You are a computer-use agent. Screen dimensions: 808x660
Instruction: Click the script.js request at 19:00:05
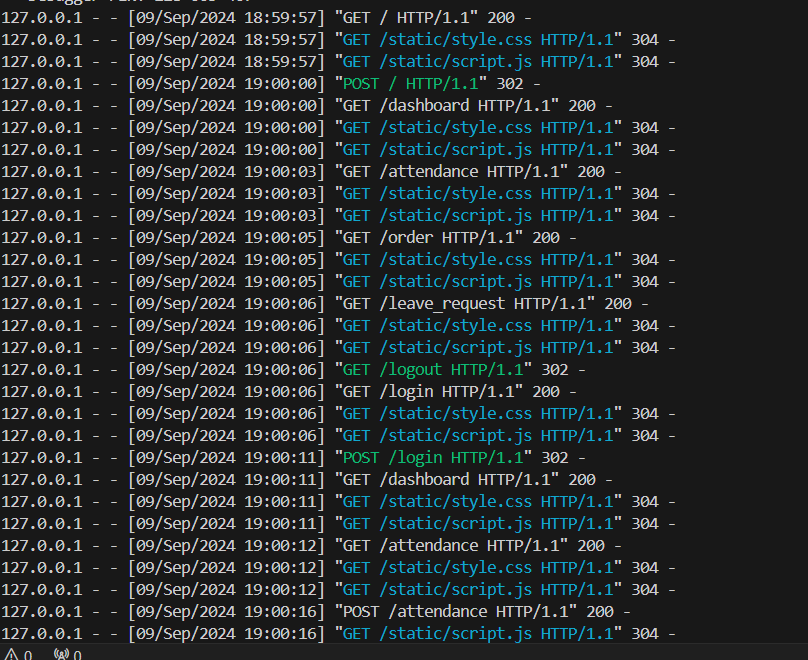(339, 282)
